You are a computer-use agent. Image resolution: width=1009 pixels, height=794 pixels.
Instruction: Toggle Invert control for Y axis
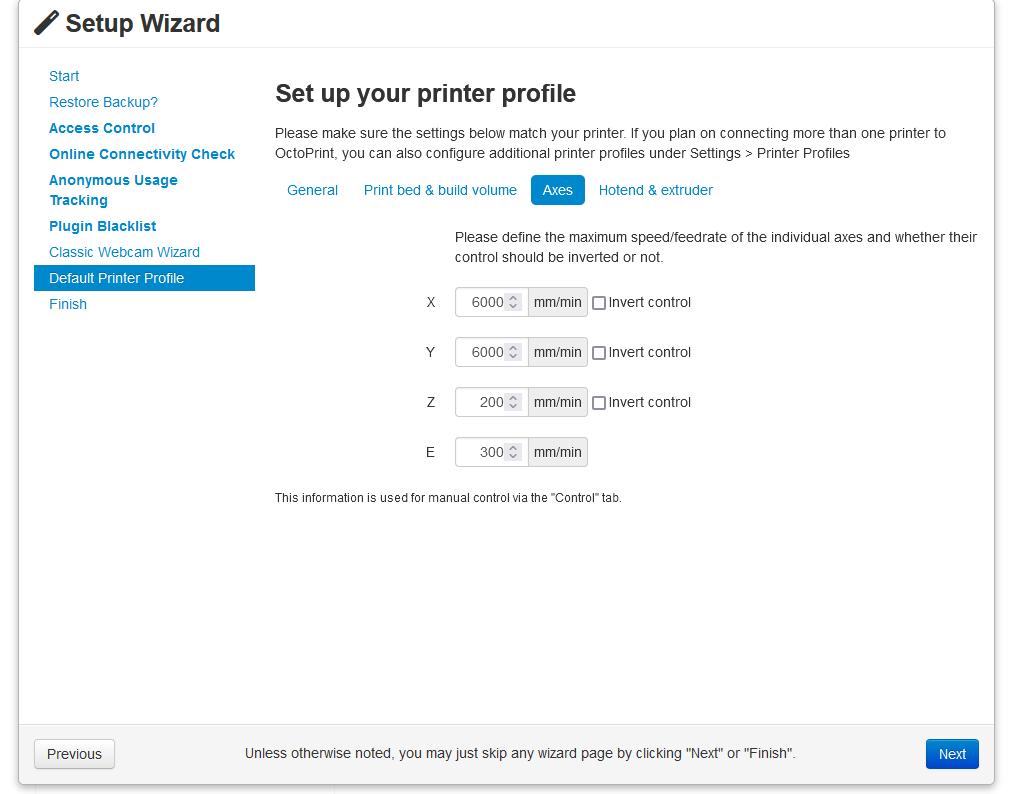tap(599, 353)
